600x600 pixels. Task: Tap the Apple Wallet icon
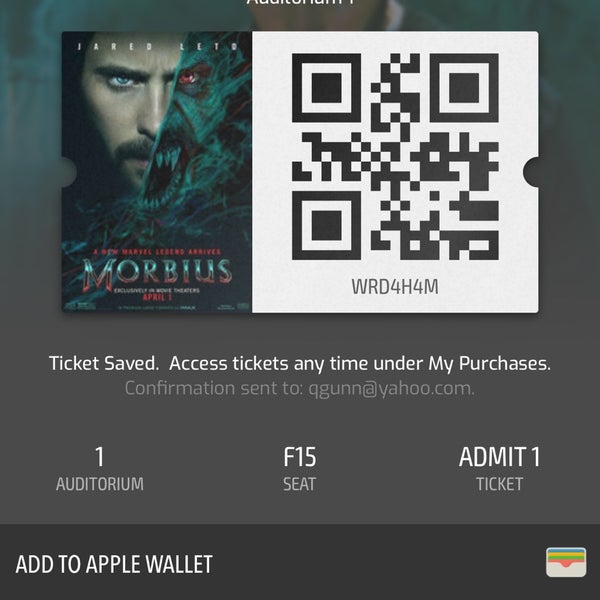pyautogui.click(x=566, y=562)
